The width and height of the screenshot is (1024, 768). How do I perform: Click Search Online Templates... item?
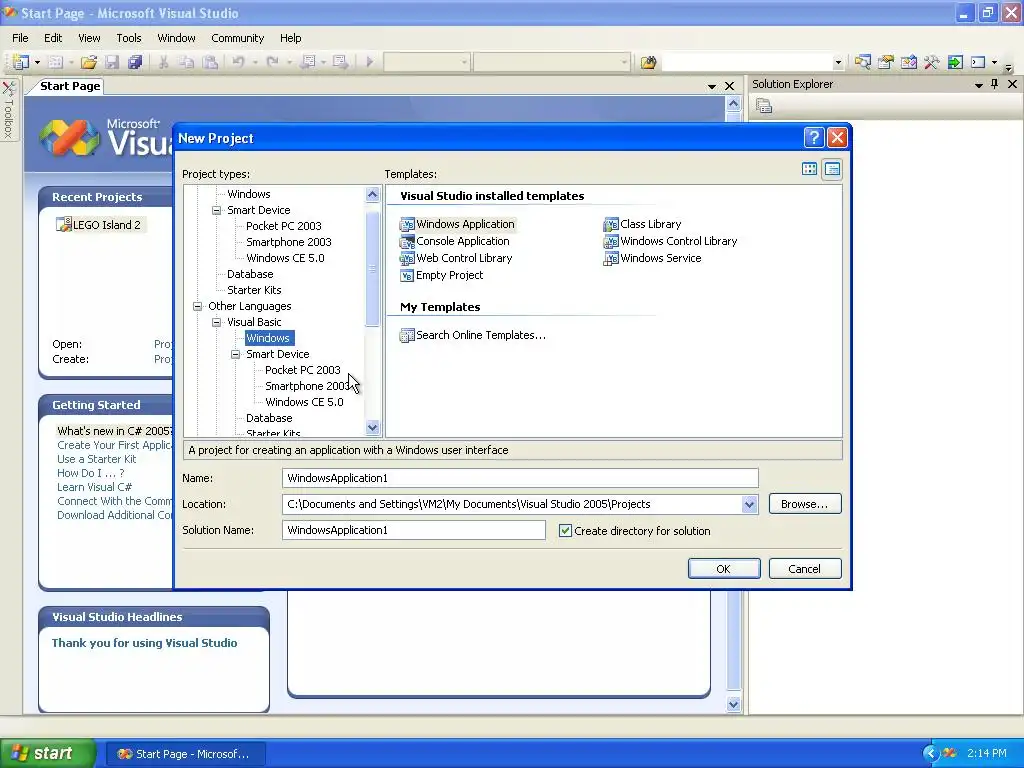coord(473,335)
